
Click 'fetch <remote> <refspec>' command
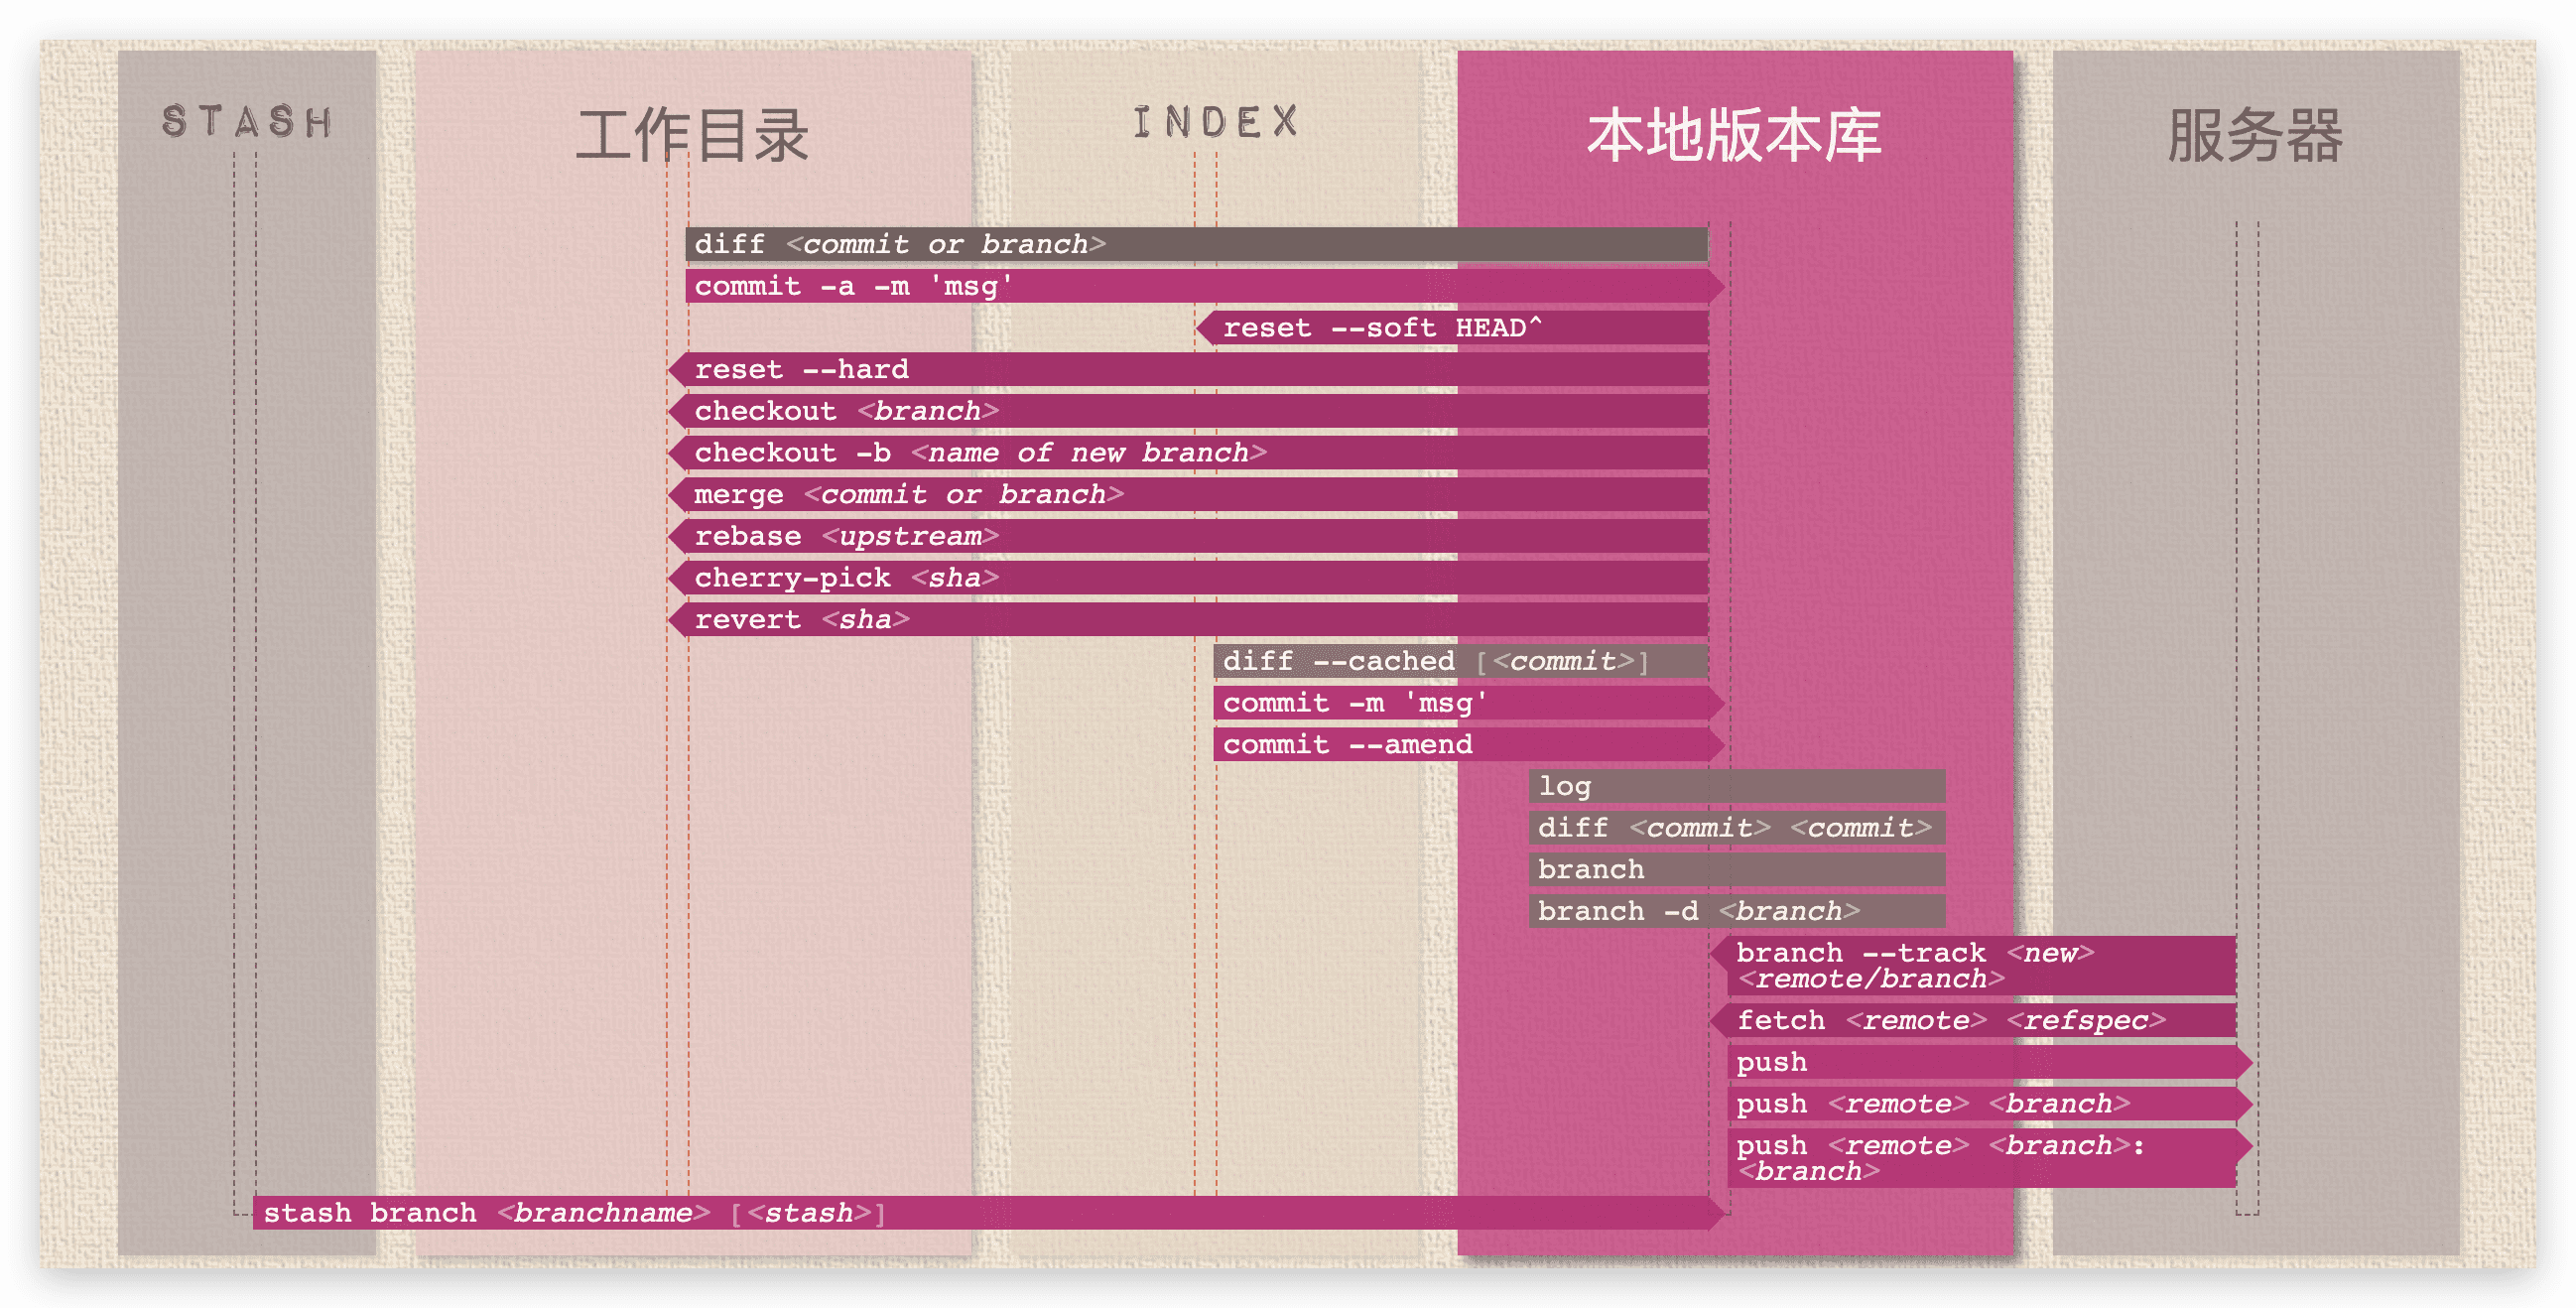pos(1973,1020)
